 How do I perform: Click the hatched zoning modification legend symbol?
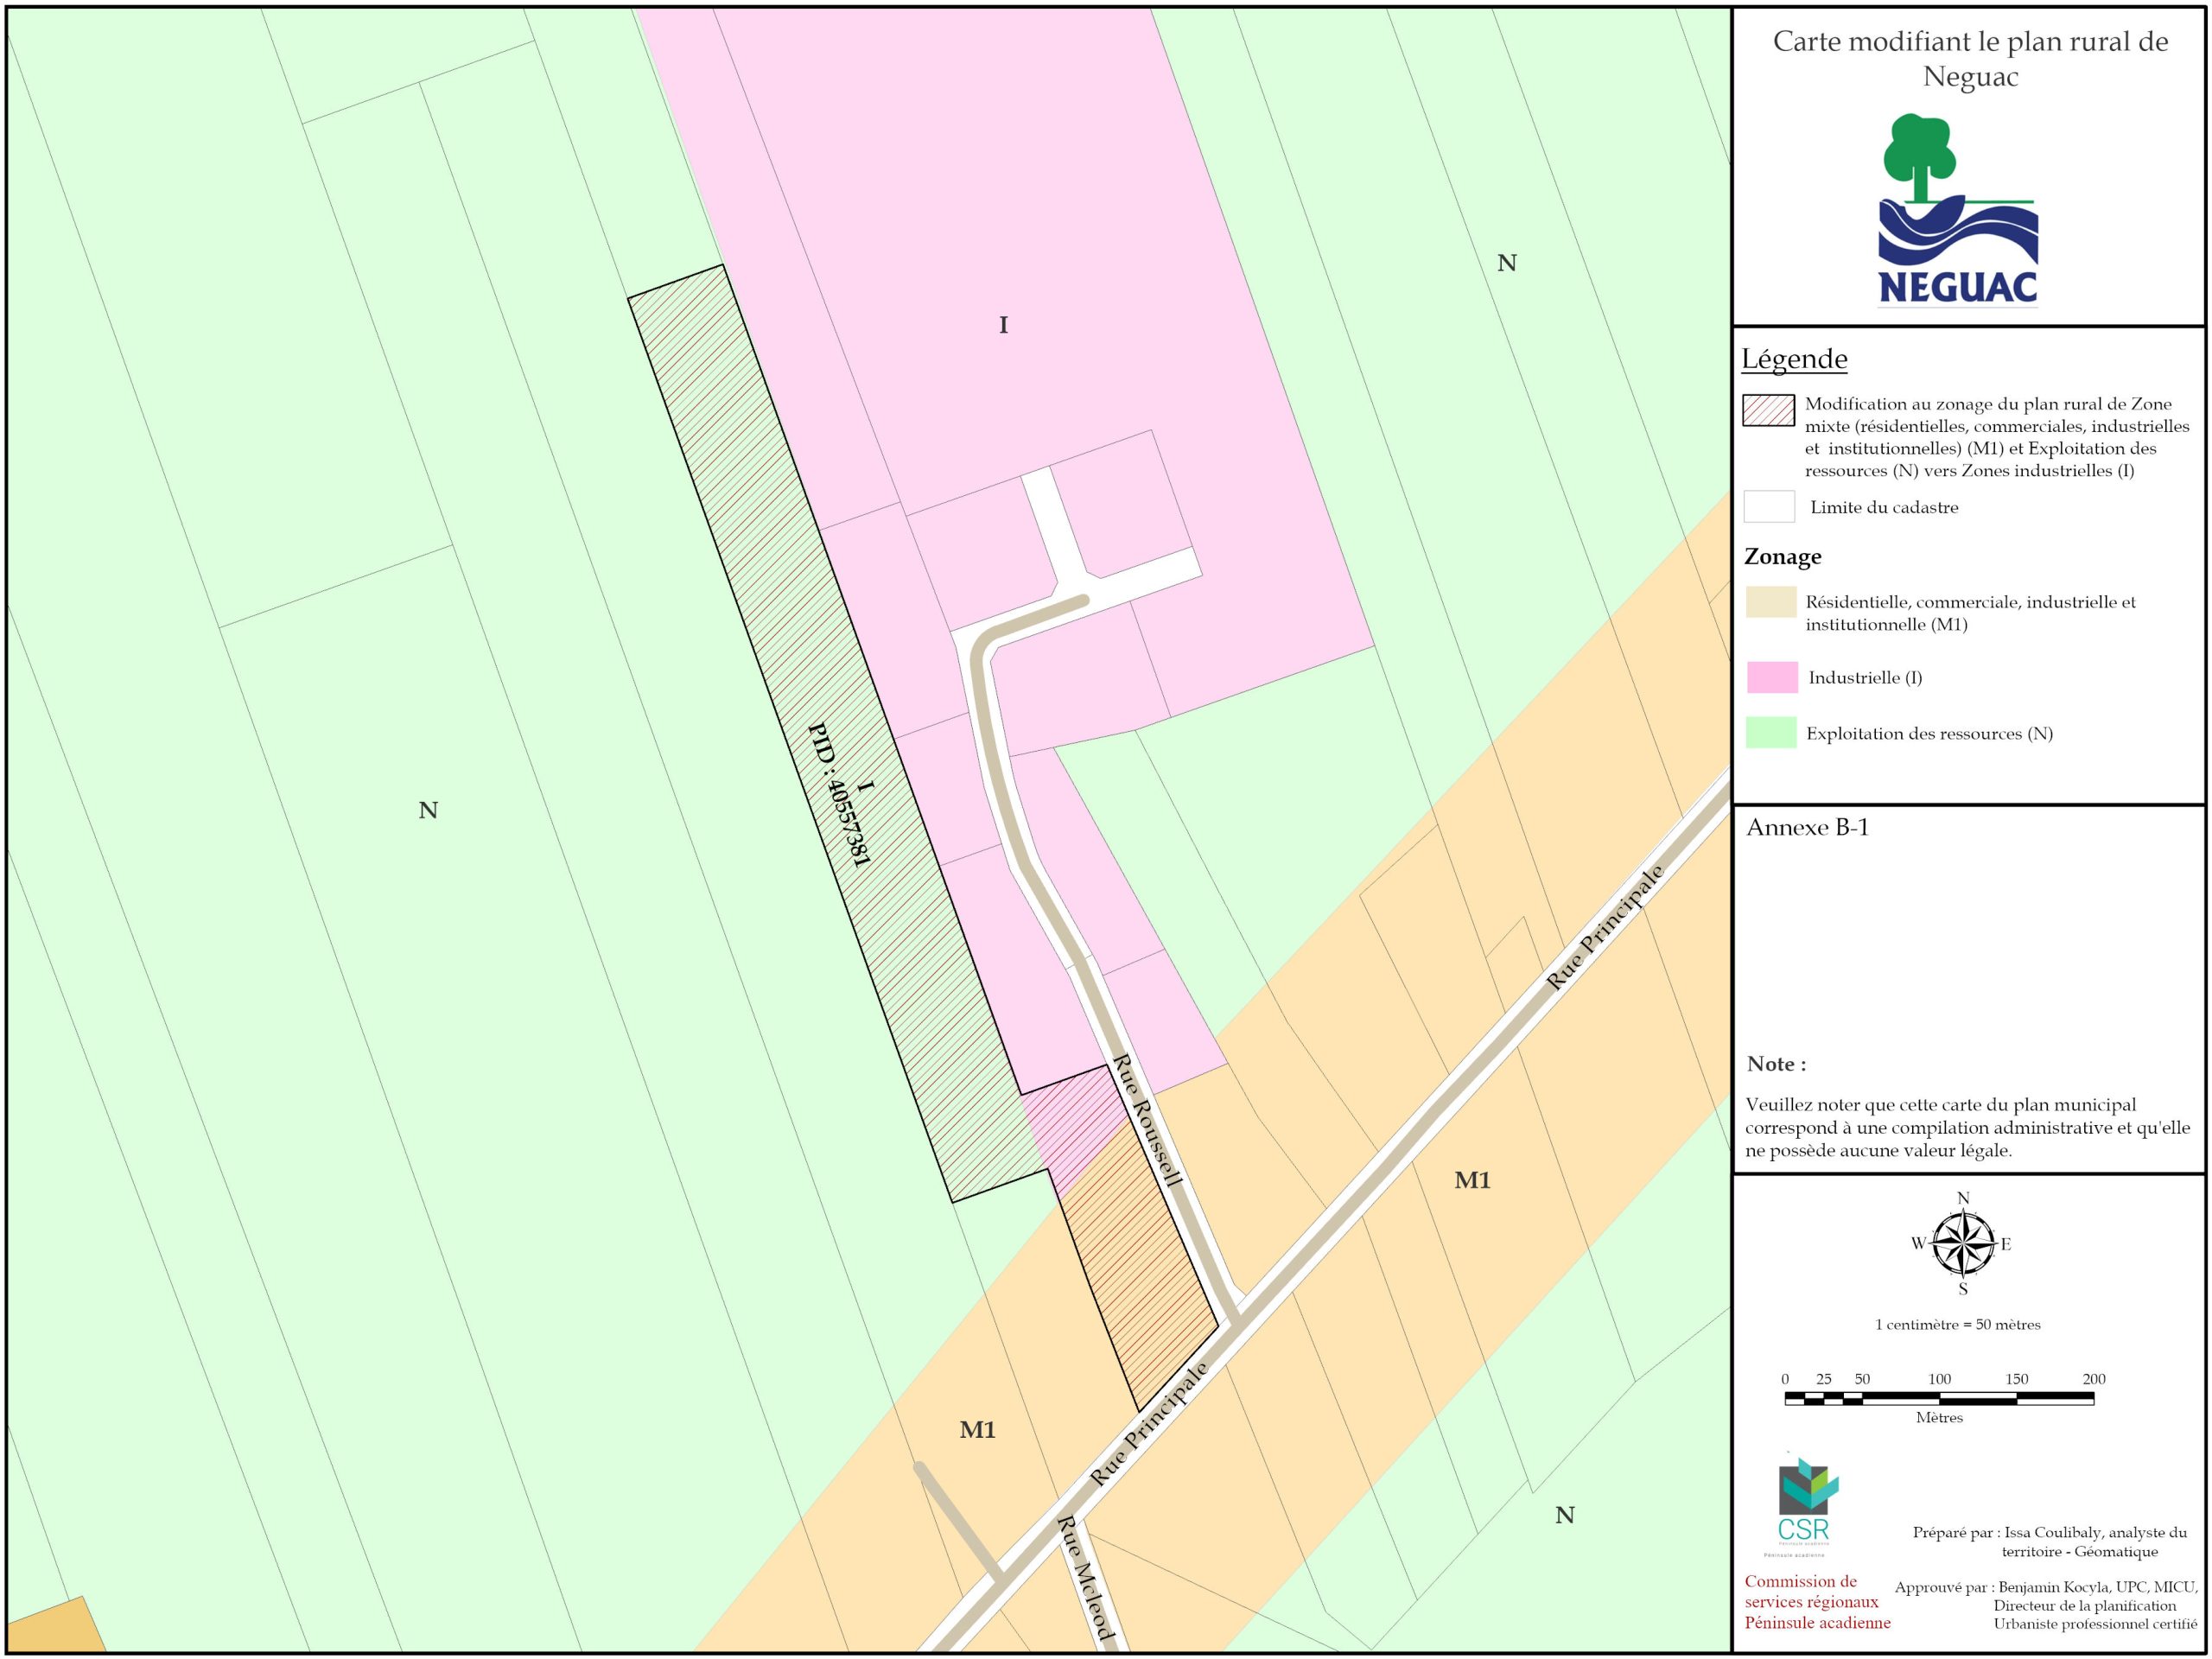click(1768, 410)
